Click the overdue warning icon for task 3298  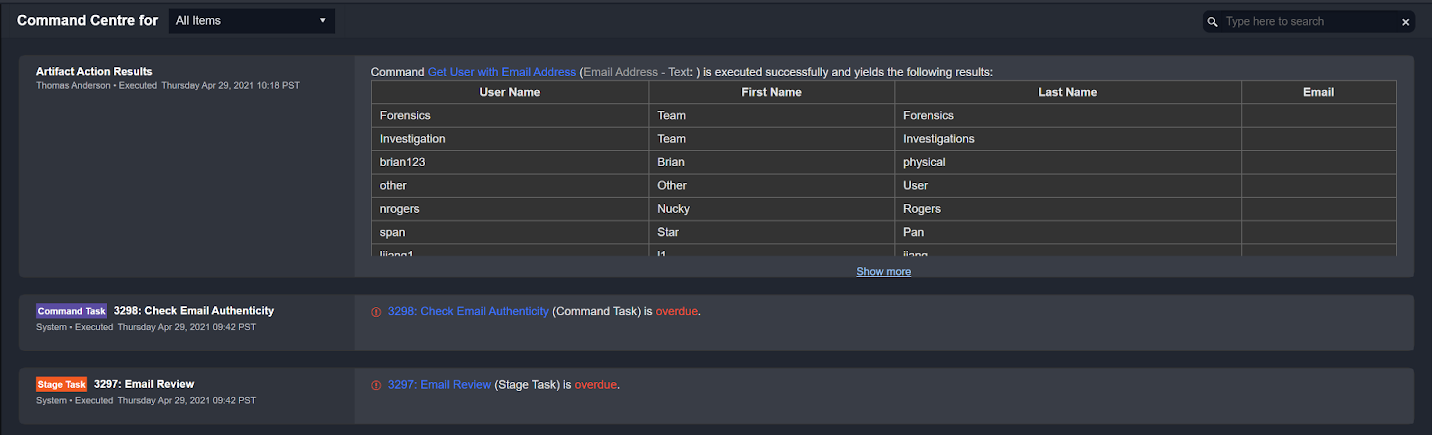(x=376, y=312)
